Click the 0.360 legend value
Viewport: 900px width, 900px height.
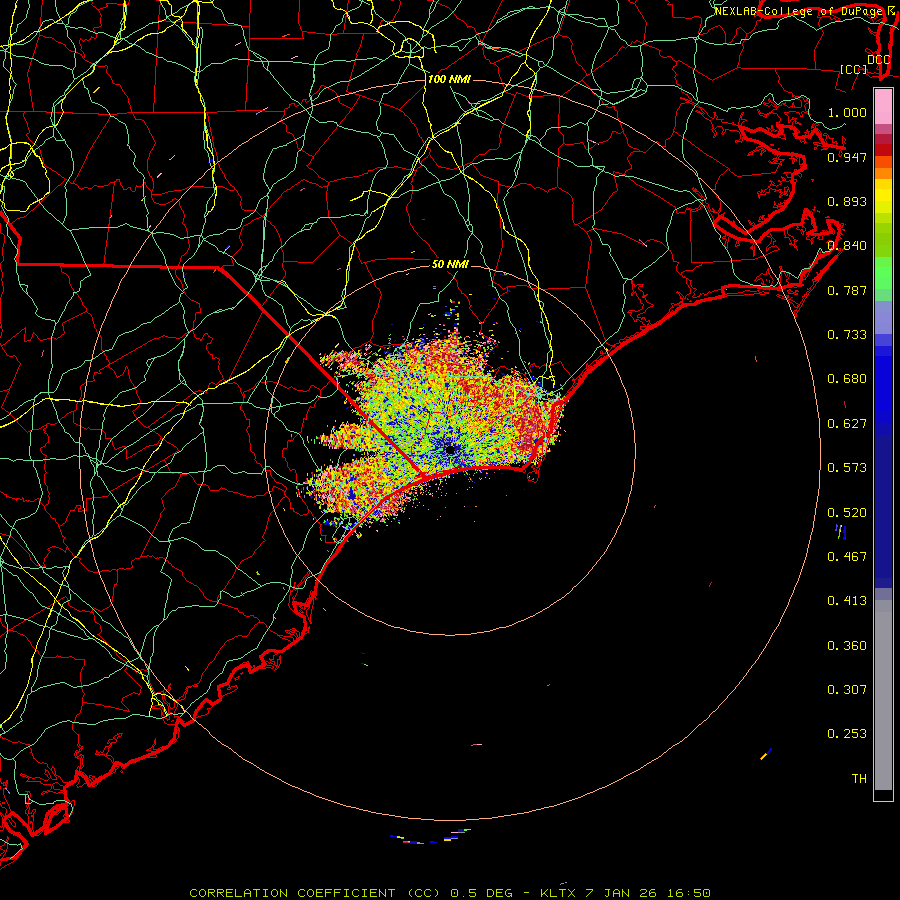(x=847, y=646)
